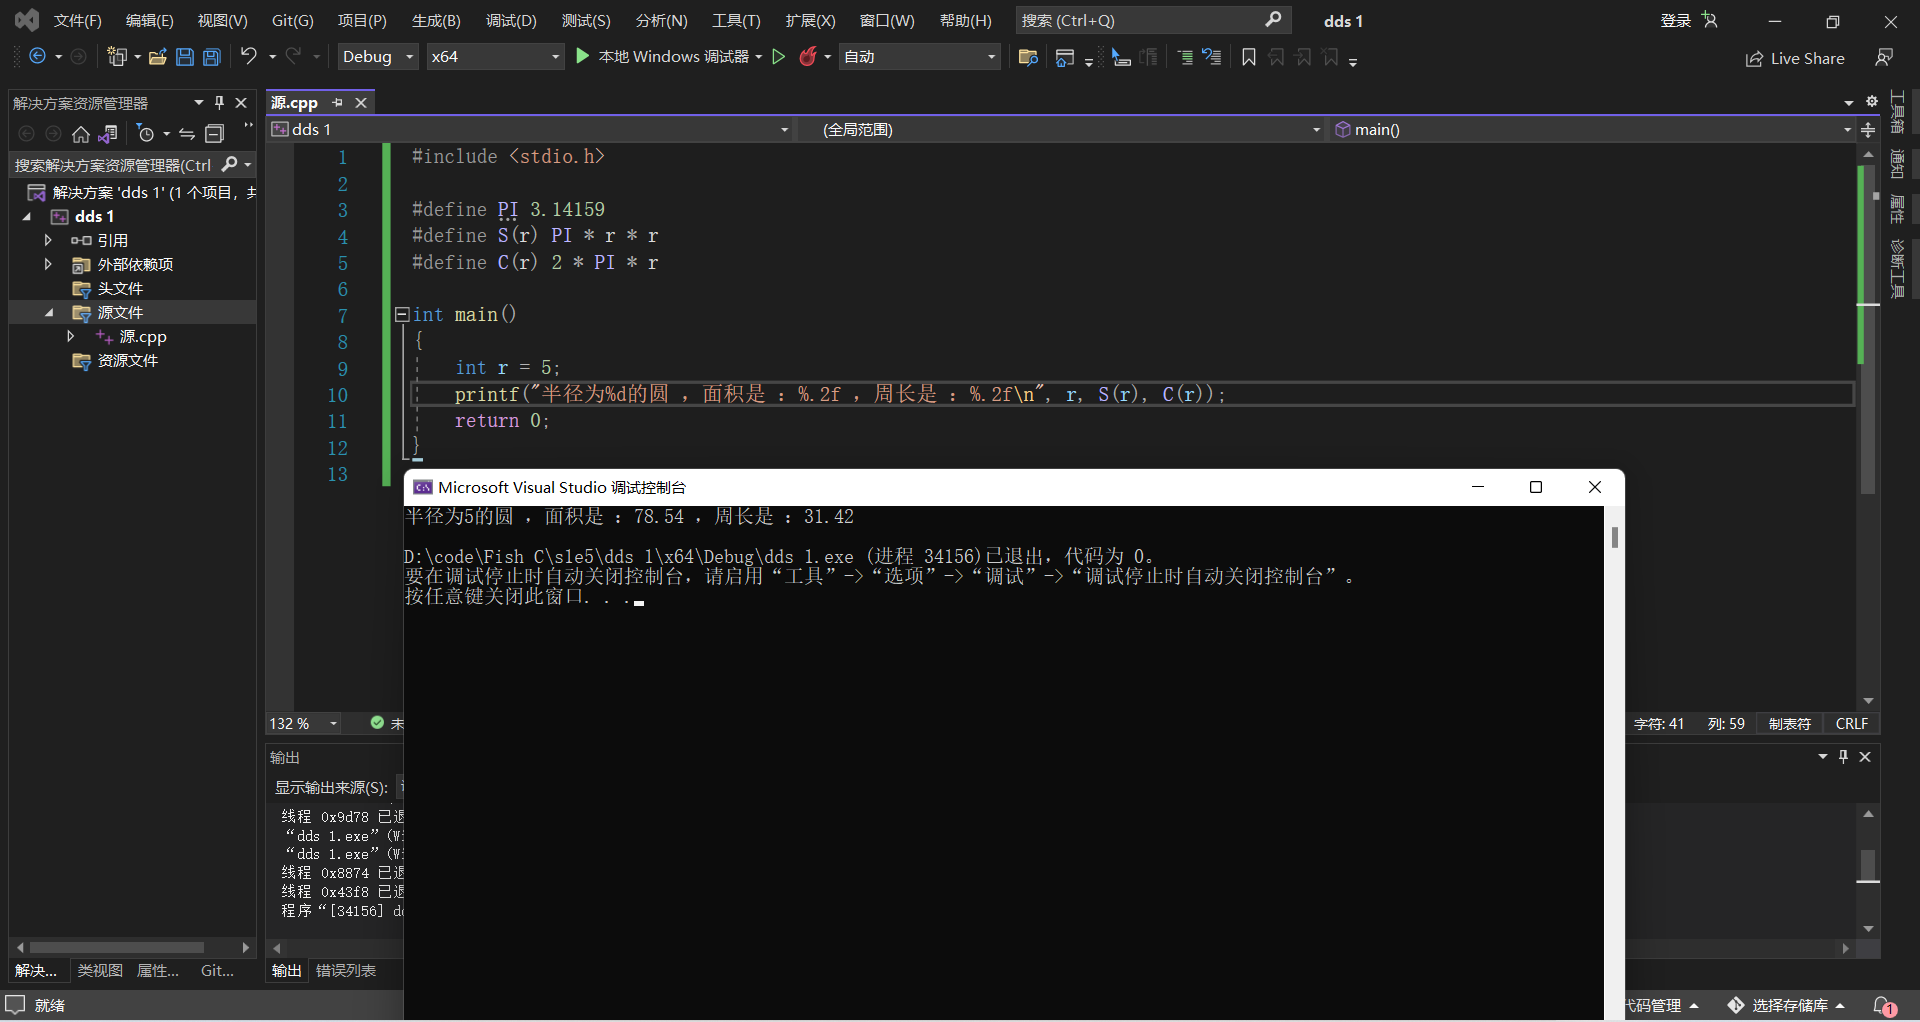
Task: Click the debug console vertical scrollbar thumb
Action: click(1614, 537)
